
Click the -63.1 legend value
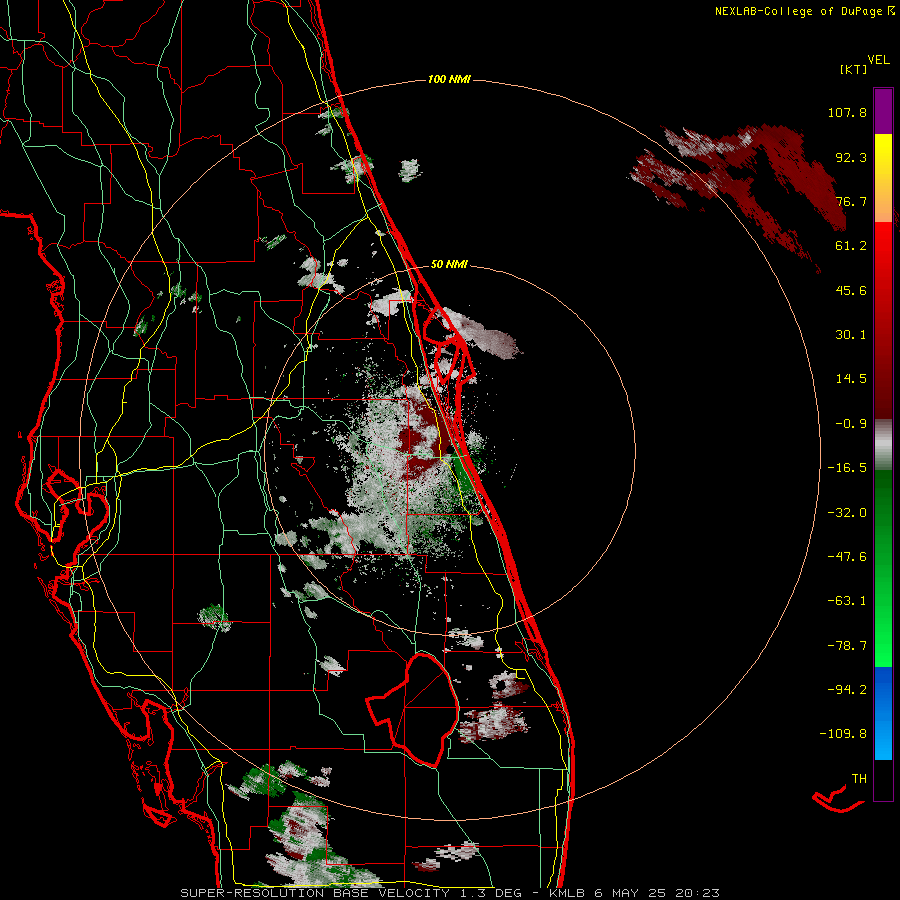pos(847,601)
